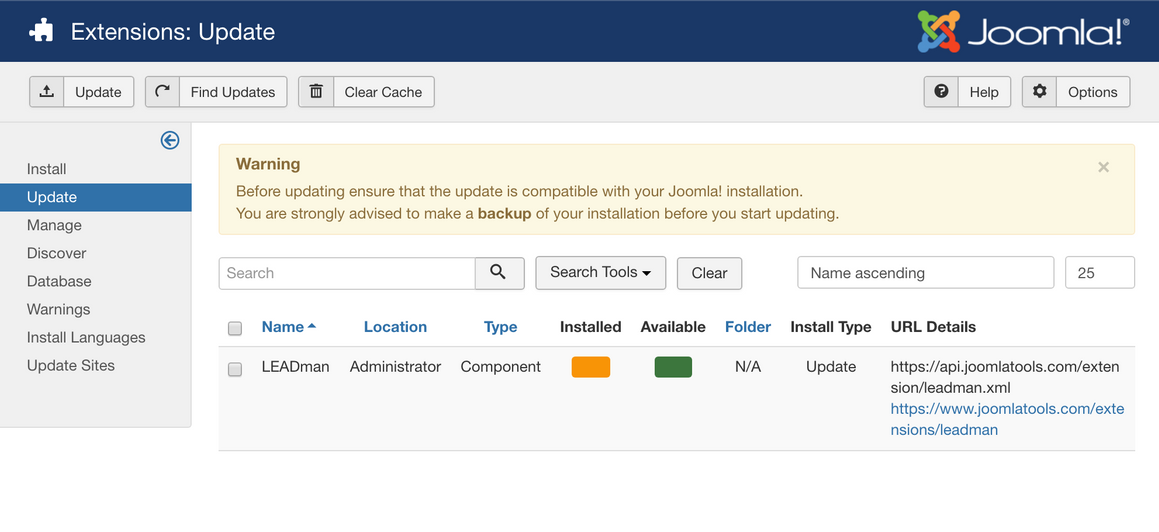Click the Install Type column header
1159x532 pixels.
pos(831,327)
